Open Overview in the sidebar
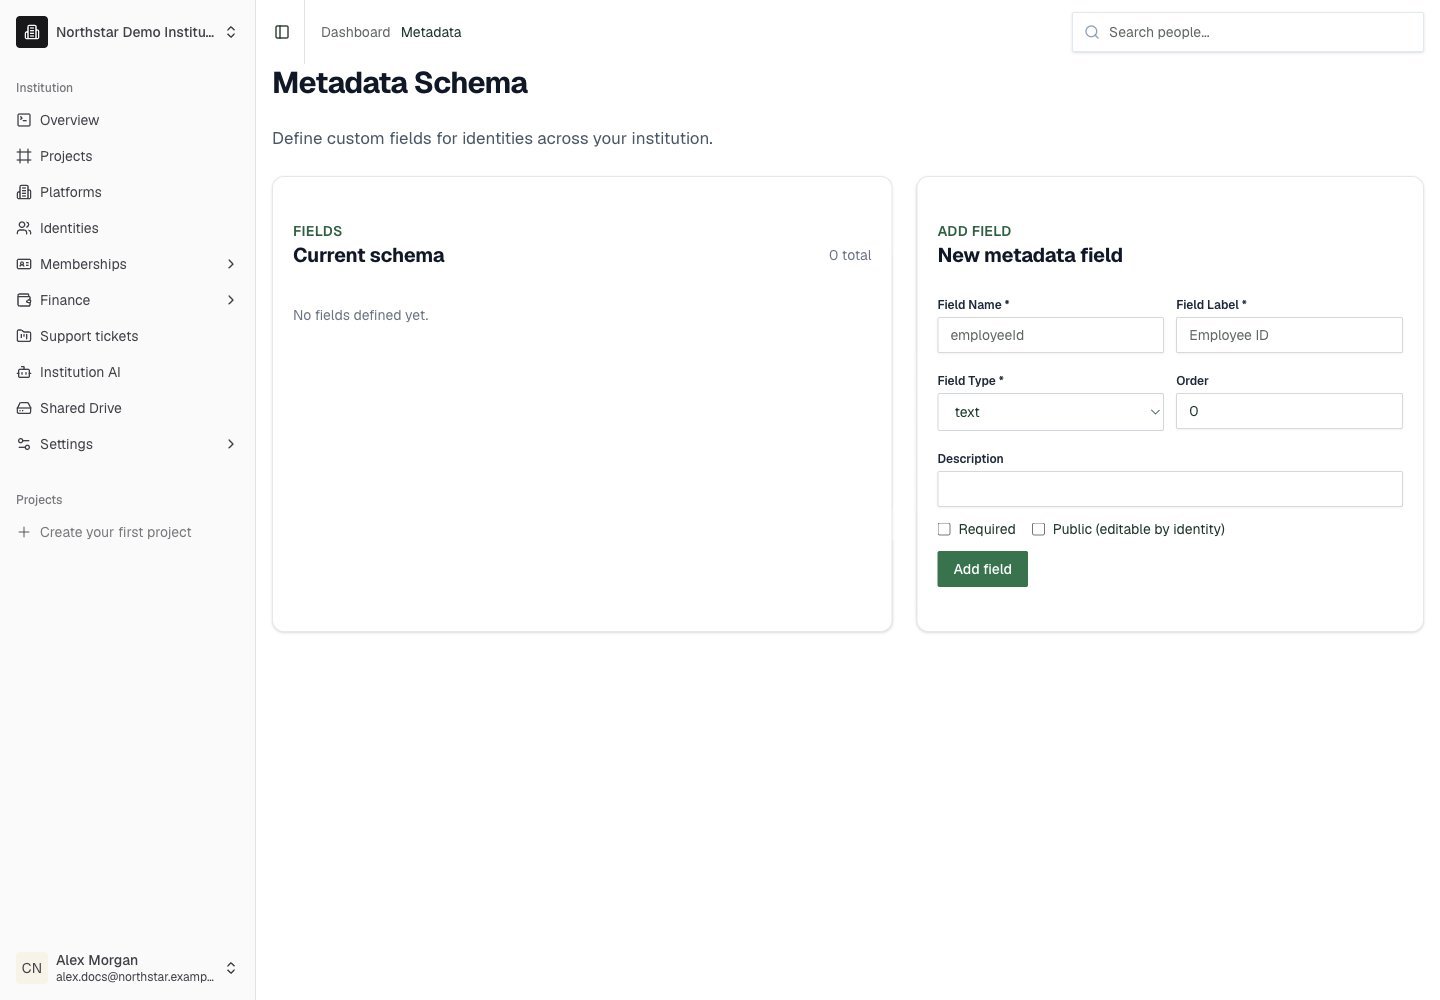 pos(128,120)
